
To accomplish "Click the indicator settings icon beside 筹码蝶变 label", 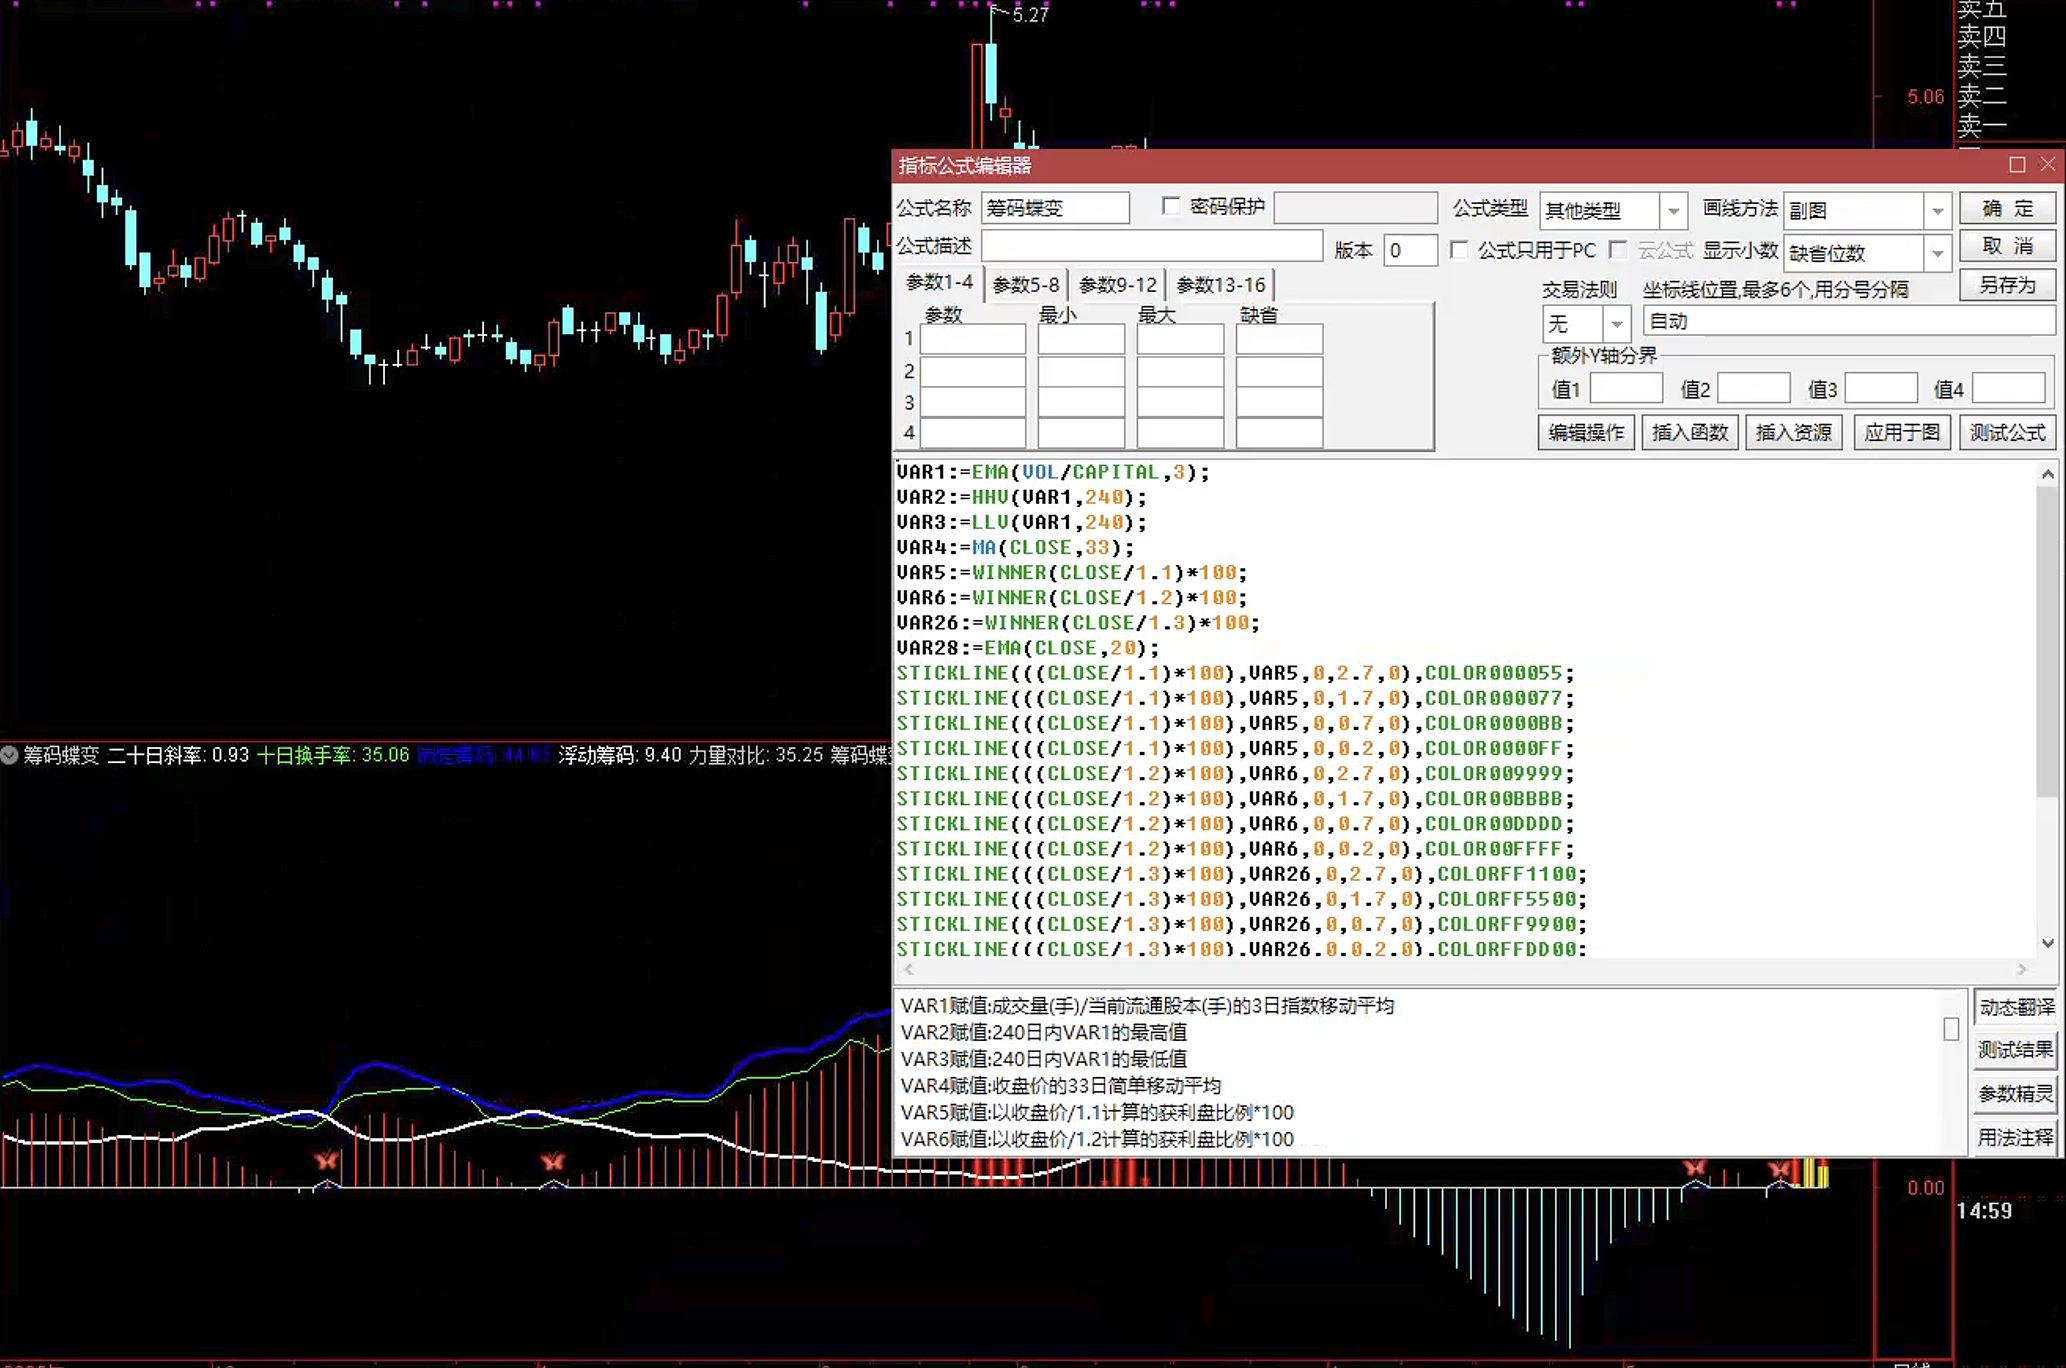I will point(10,755).
